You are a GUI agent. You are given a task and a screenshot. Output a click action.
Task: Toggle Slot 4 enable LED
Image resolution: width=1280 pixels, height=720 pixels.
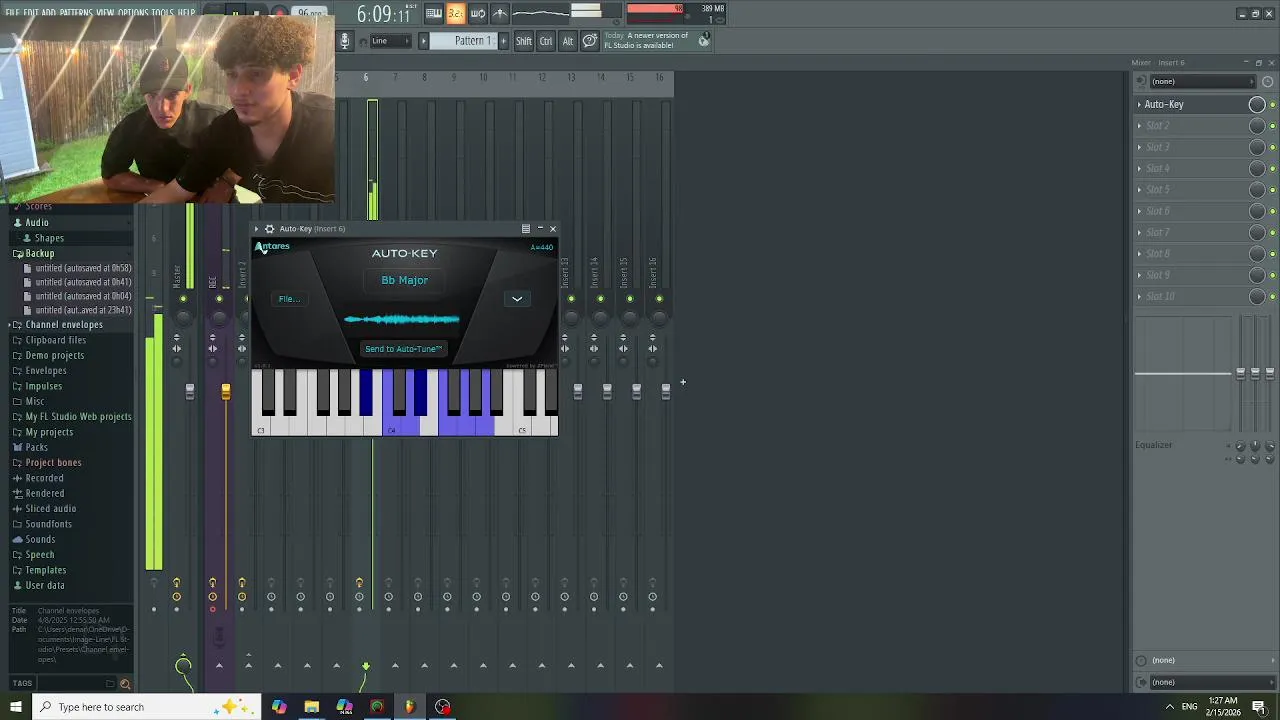pyautogui.click(x=1272, y=169)
